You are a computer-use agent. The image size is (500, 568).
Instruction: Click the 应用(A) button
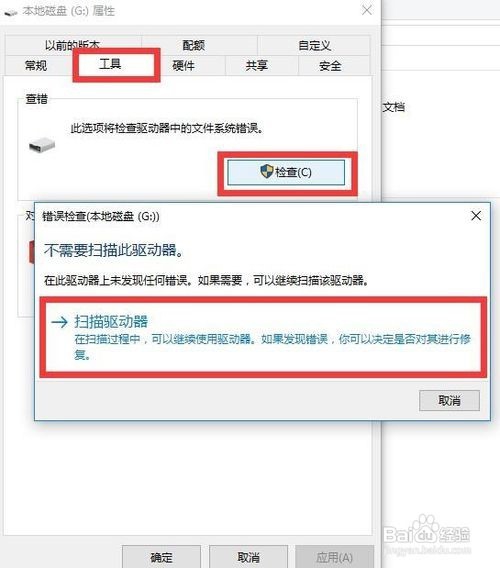tap(335, 556)
